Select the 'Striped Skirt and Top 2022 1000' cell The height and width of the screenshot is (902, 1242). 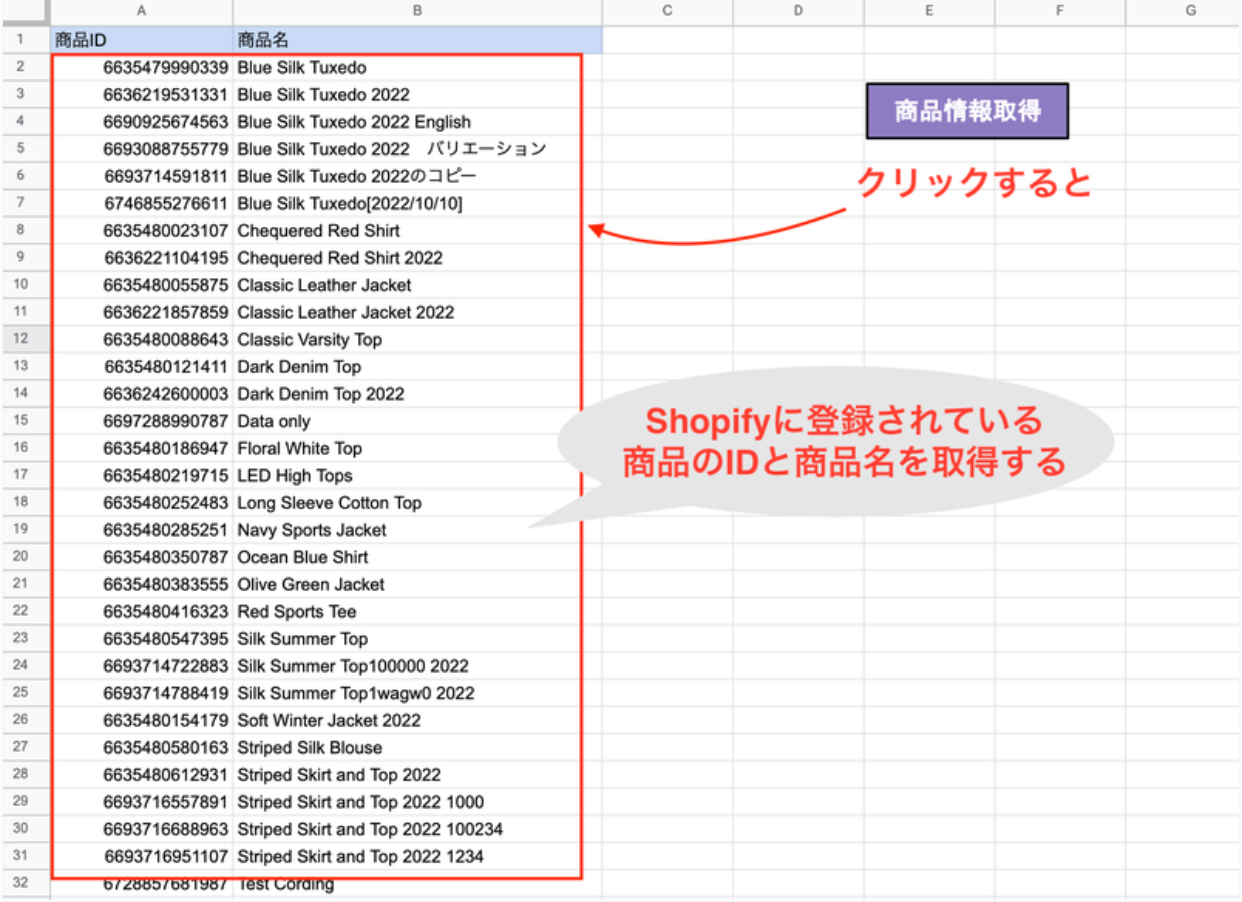[x=417, y=802]
